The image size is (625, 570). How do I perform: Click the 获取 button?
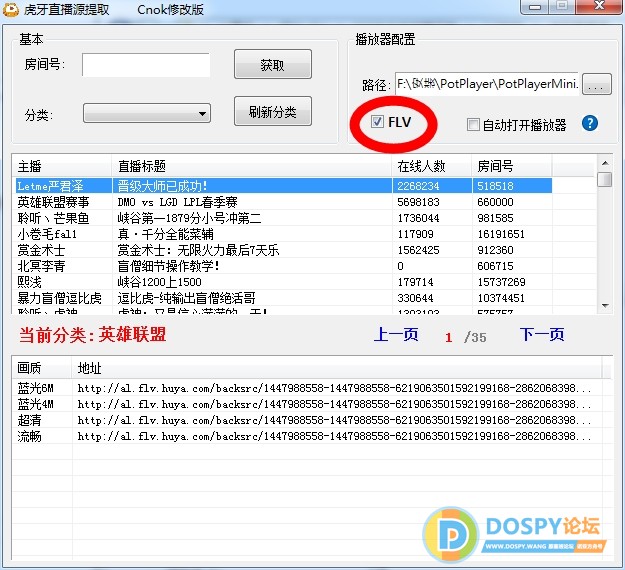tap(273, 64)
